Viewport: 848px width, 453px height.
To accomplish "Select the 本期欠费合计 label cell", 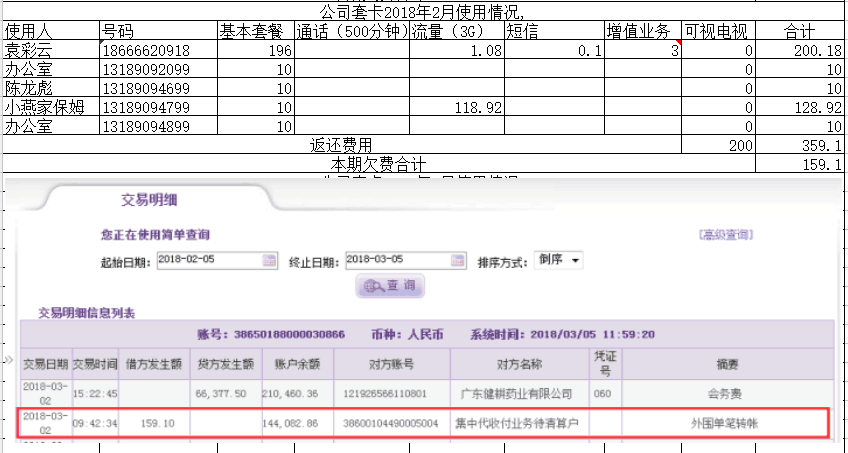I will point(378,163).
